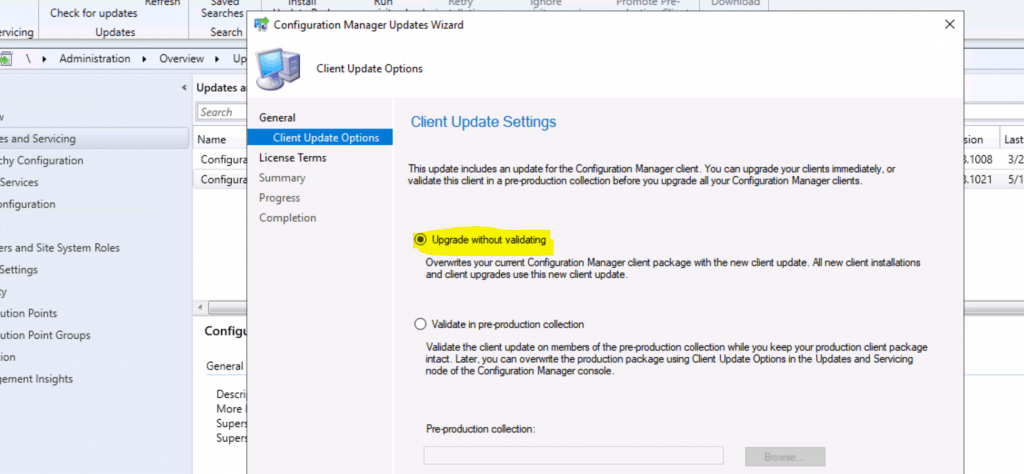
Task: Click the computer icon in wizard header
Action: [x=279, y=69]
